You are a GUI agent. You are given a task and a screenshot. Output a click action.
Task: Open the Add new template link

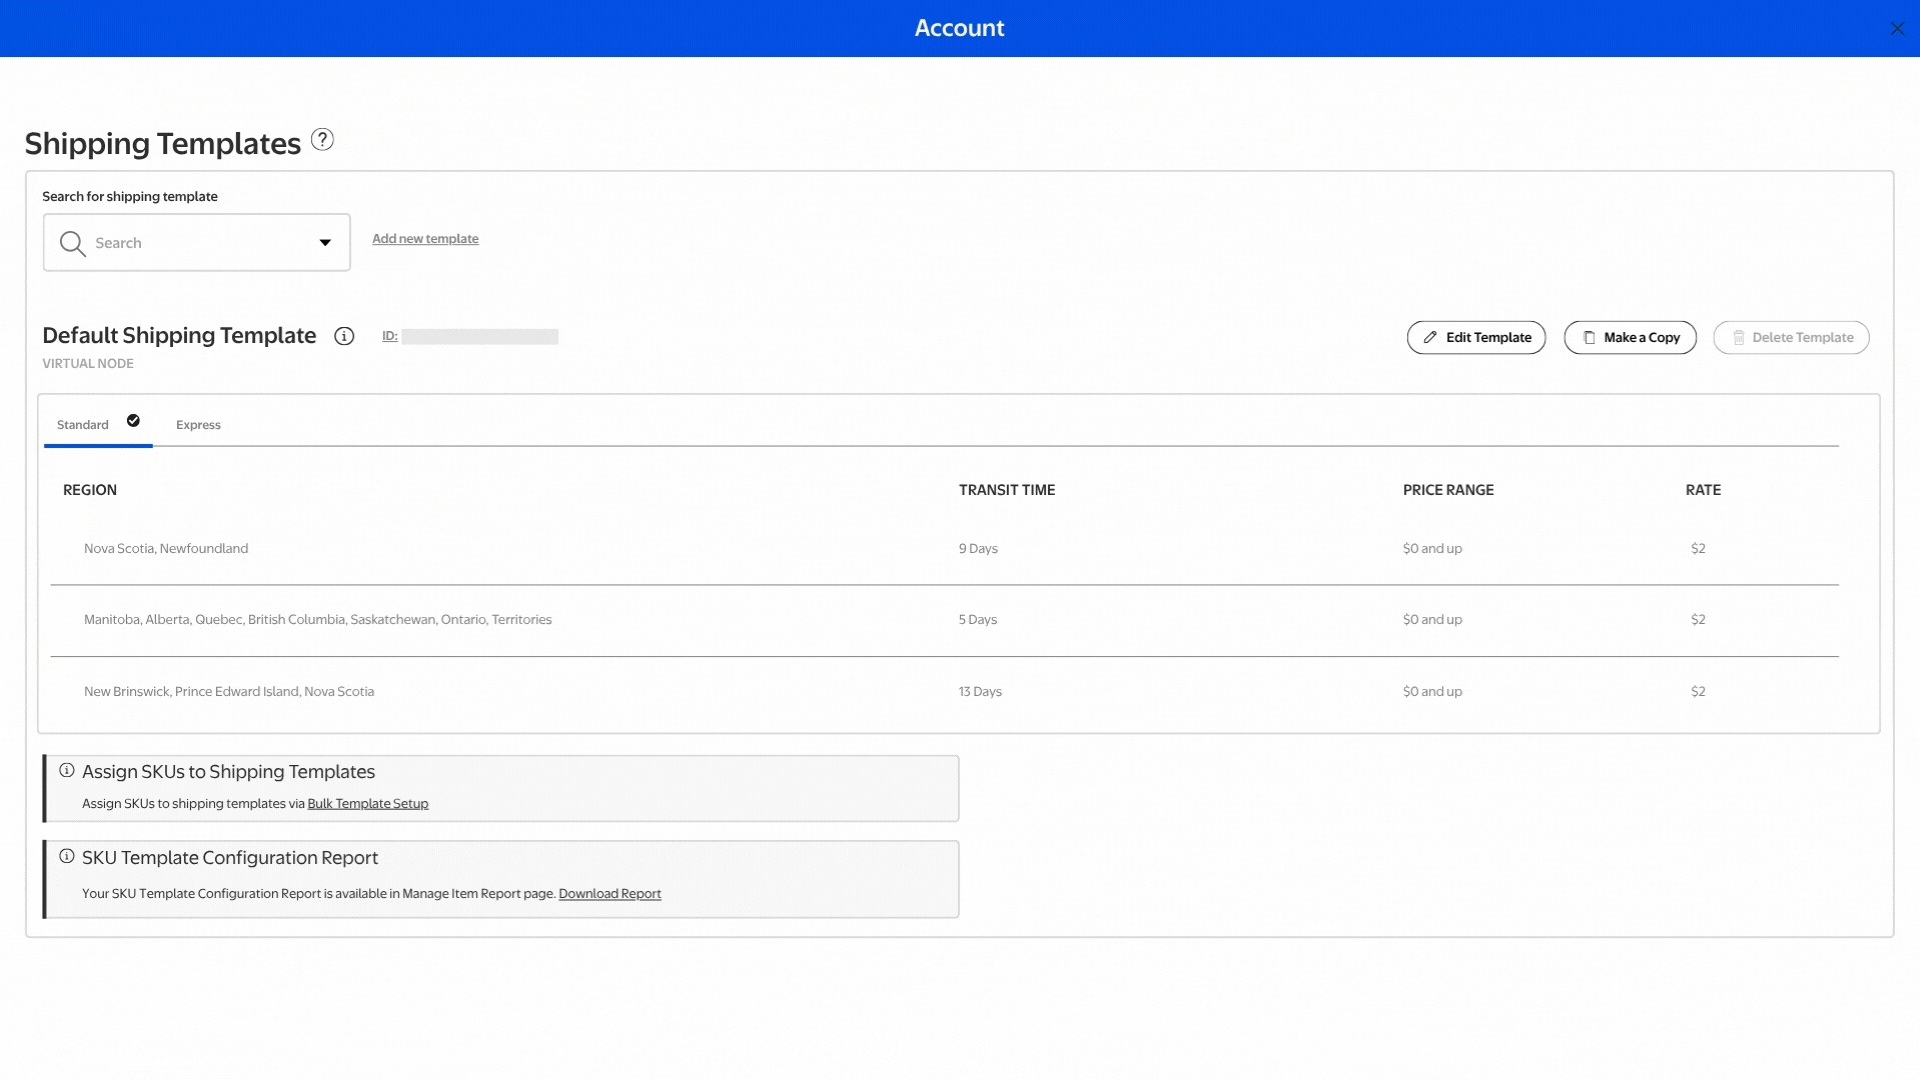click(x=425, y=239)
